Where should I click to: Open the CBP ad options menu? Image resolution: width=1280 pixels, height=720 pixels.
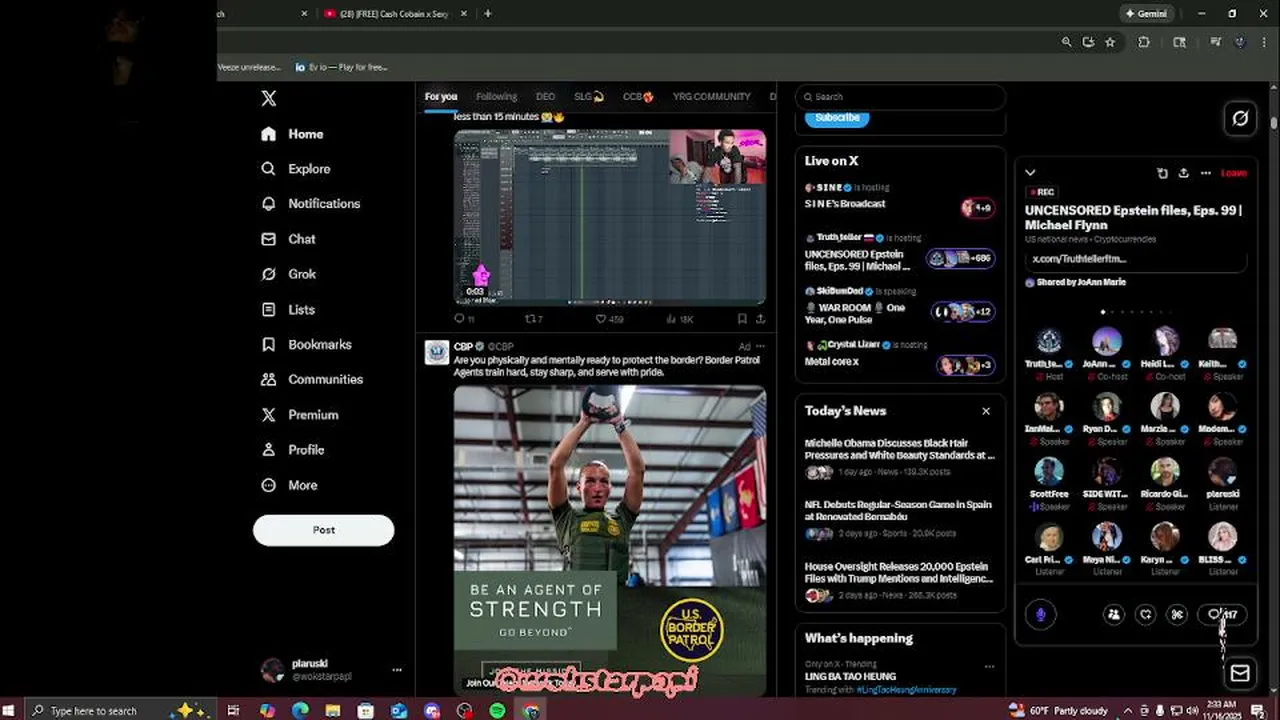coord(761,347)
